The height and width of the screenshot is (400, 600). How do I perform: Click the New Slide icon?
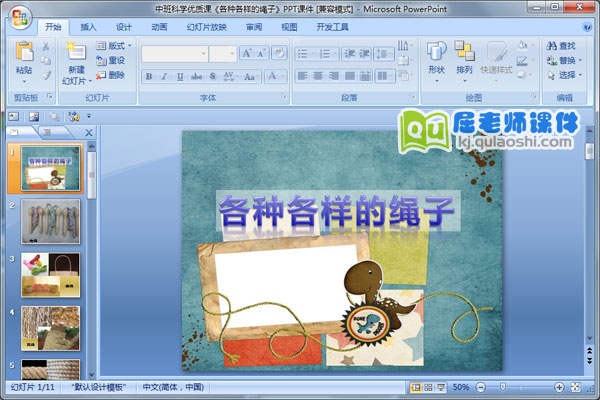coord(76,51)
